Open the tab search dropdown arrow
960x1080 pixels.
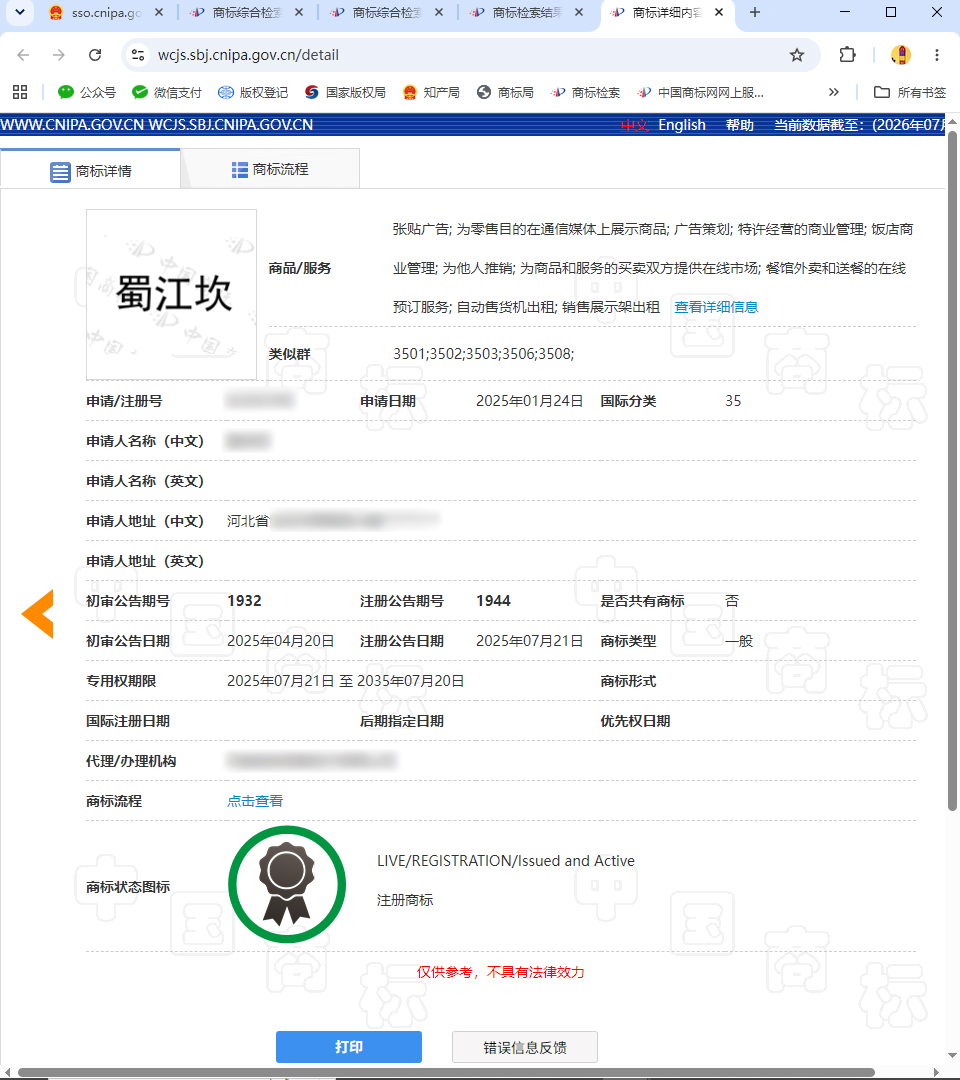click(x=20, y=12)
